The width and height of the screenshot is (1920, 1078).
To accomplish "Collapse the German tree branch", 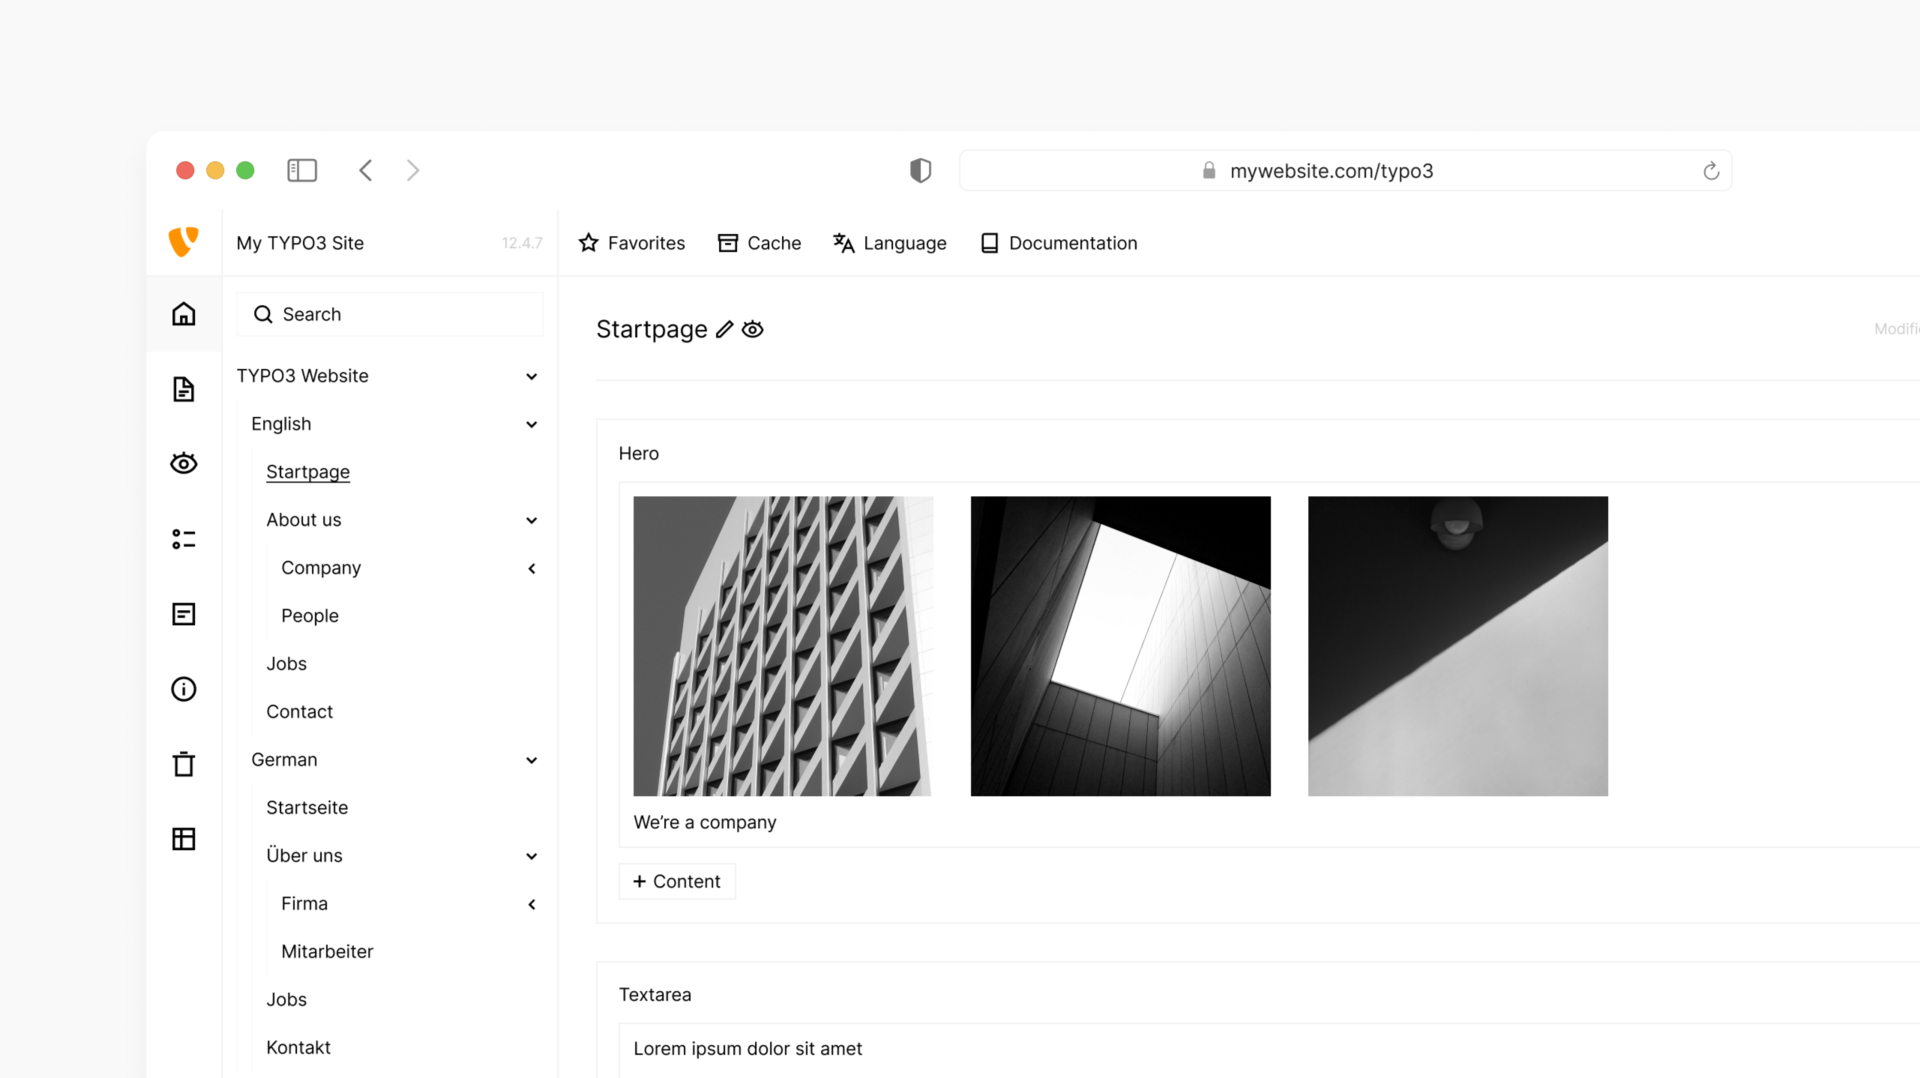I will coord(532,760).
